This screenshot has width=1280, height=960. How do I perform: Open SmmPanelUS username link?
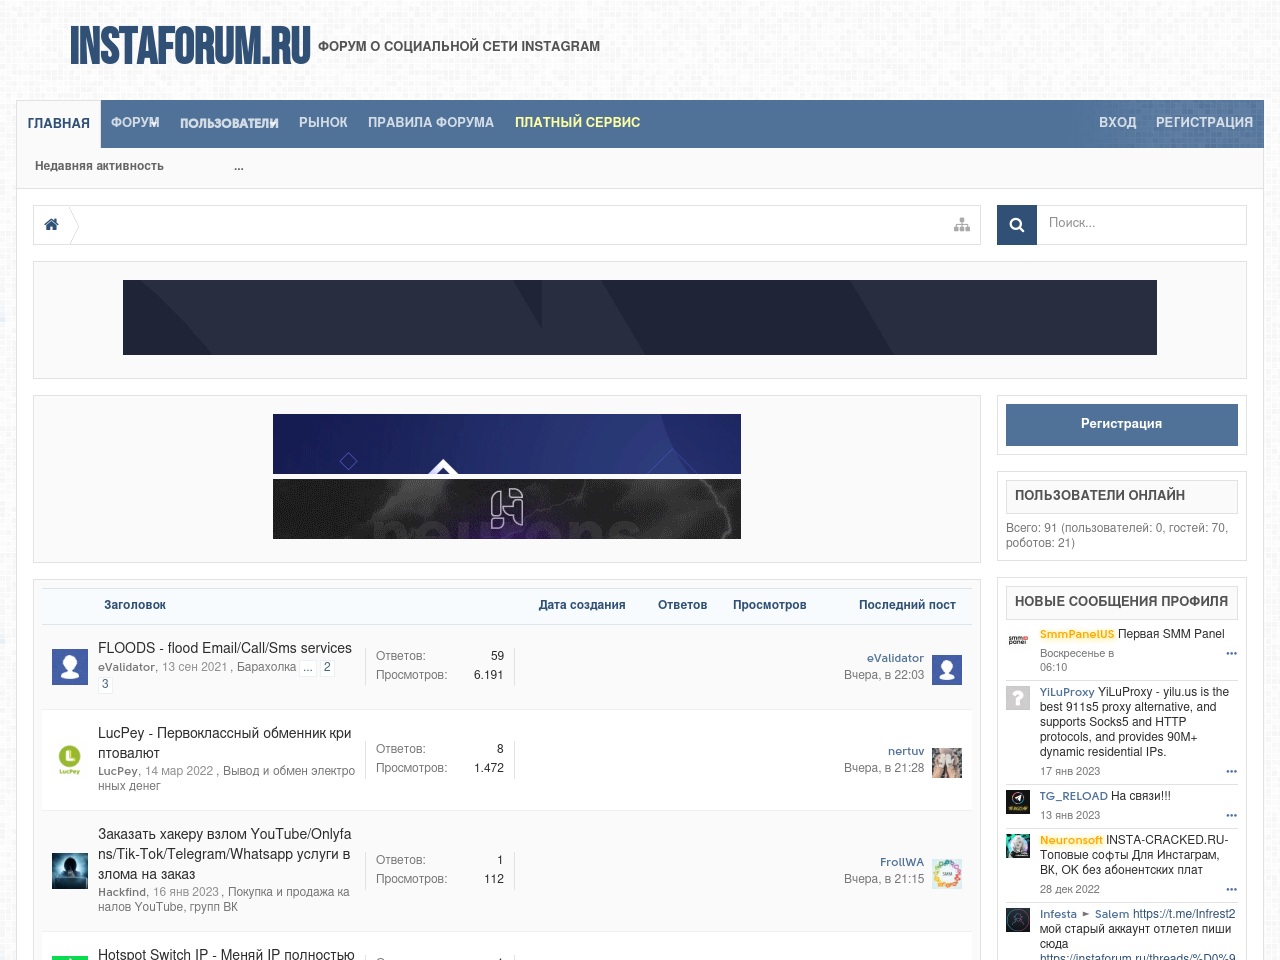point(1077,634)
